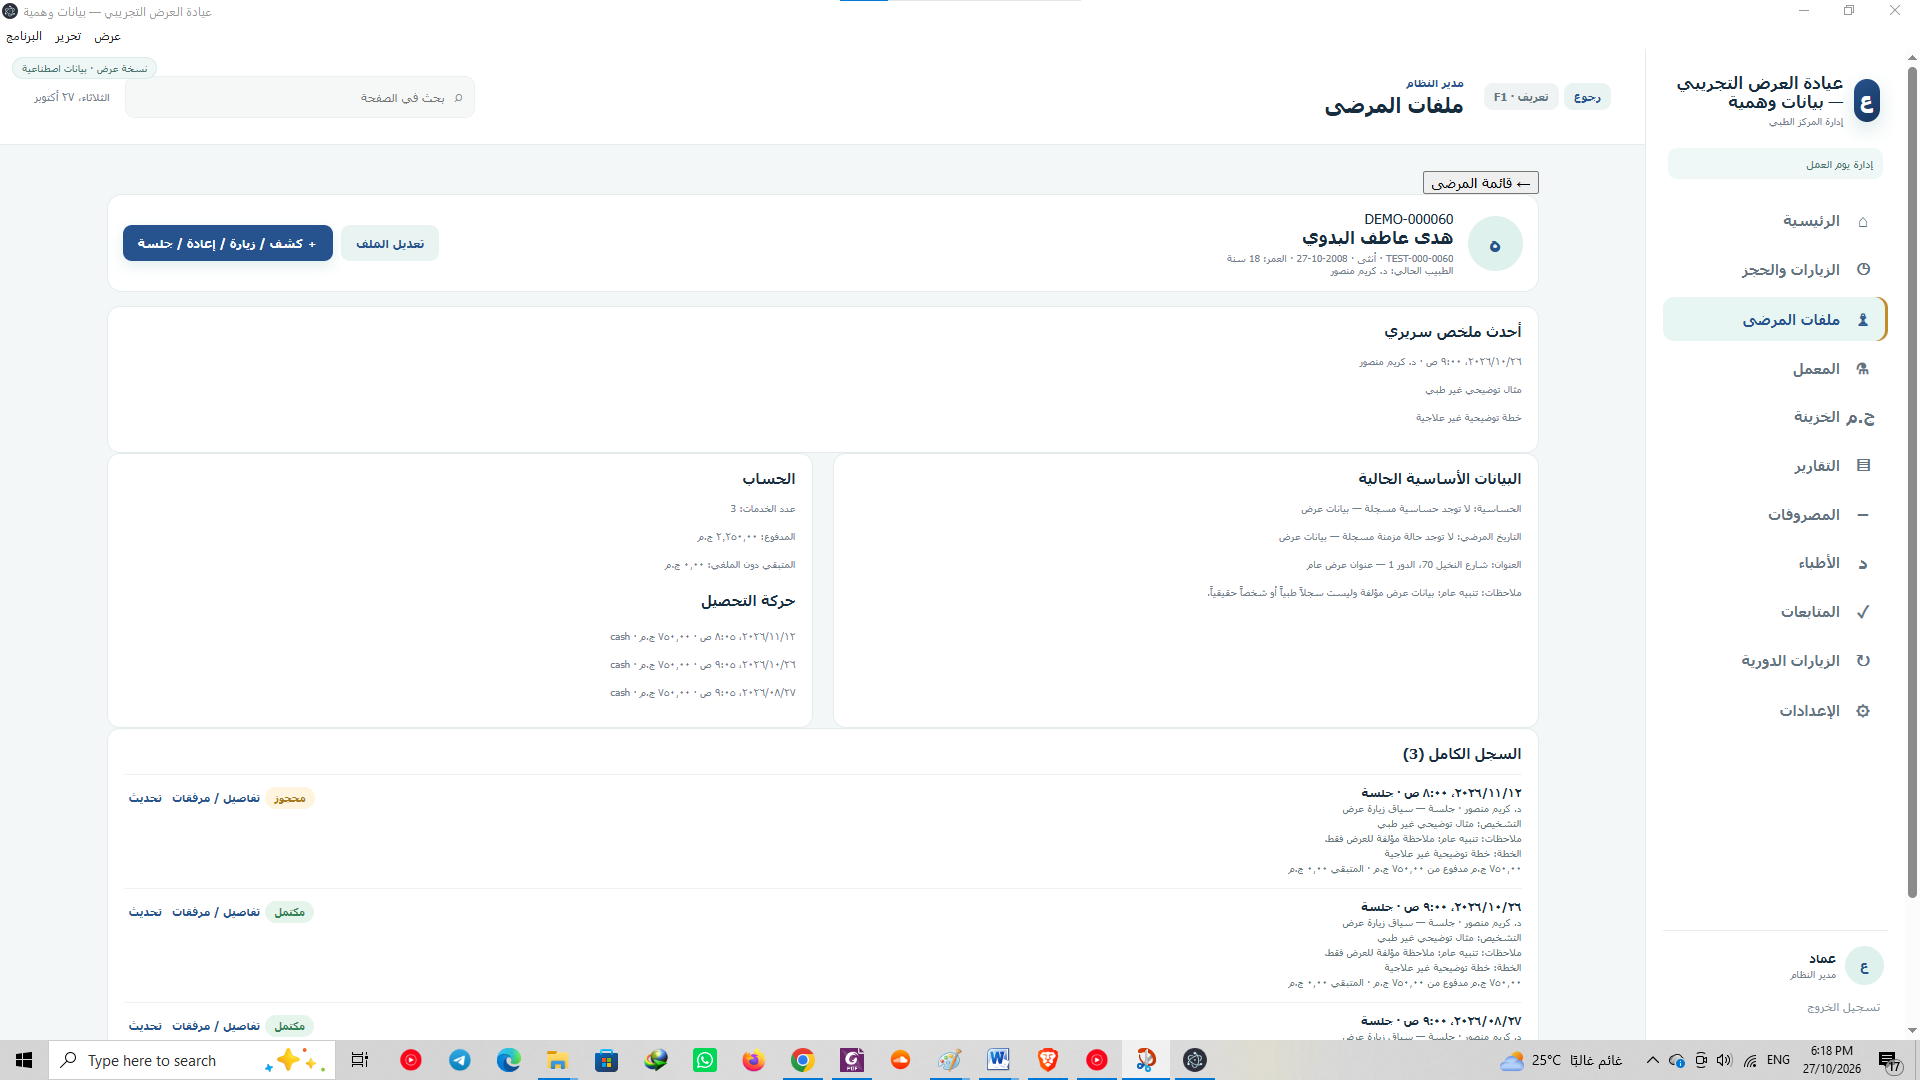Click the volume icon in system tray
The image size is (1920, 1080).
1724,1060
